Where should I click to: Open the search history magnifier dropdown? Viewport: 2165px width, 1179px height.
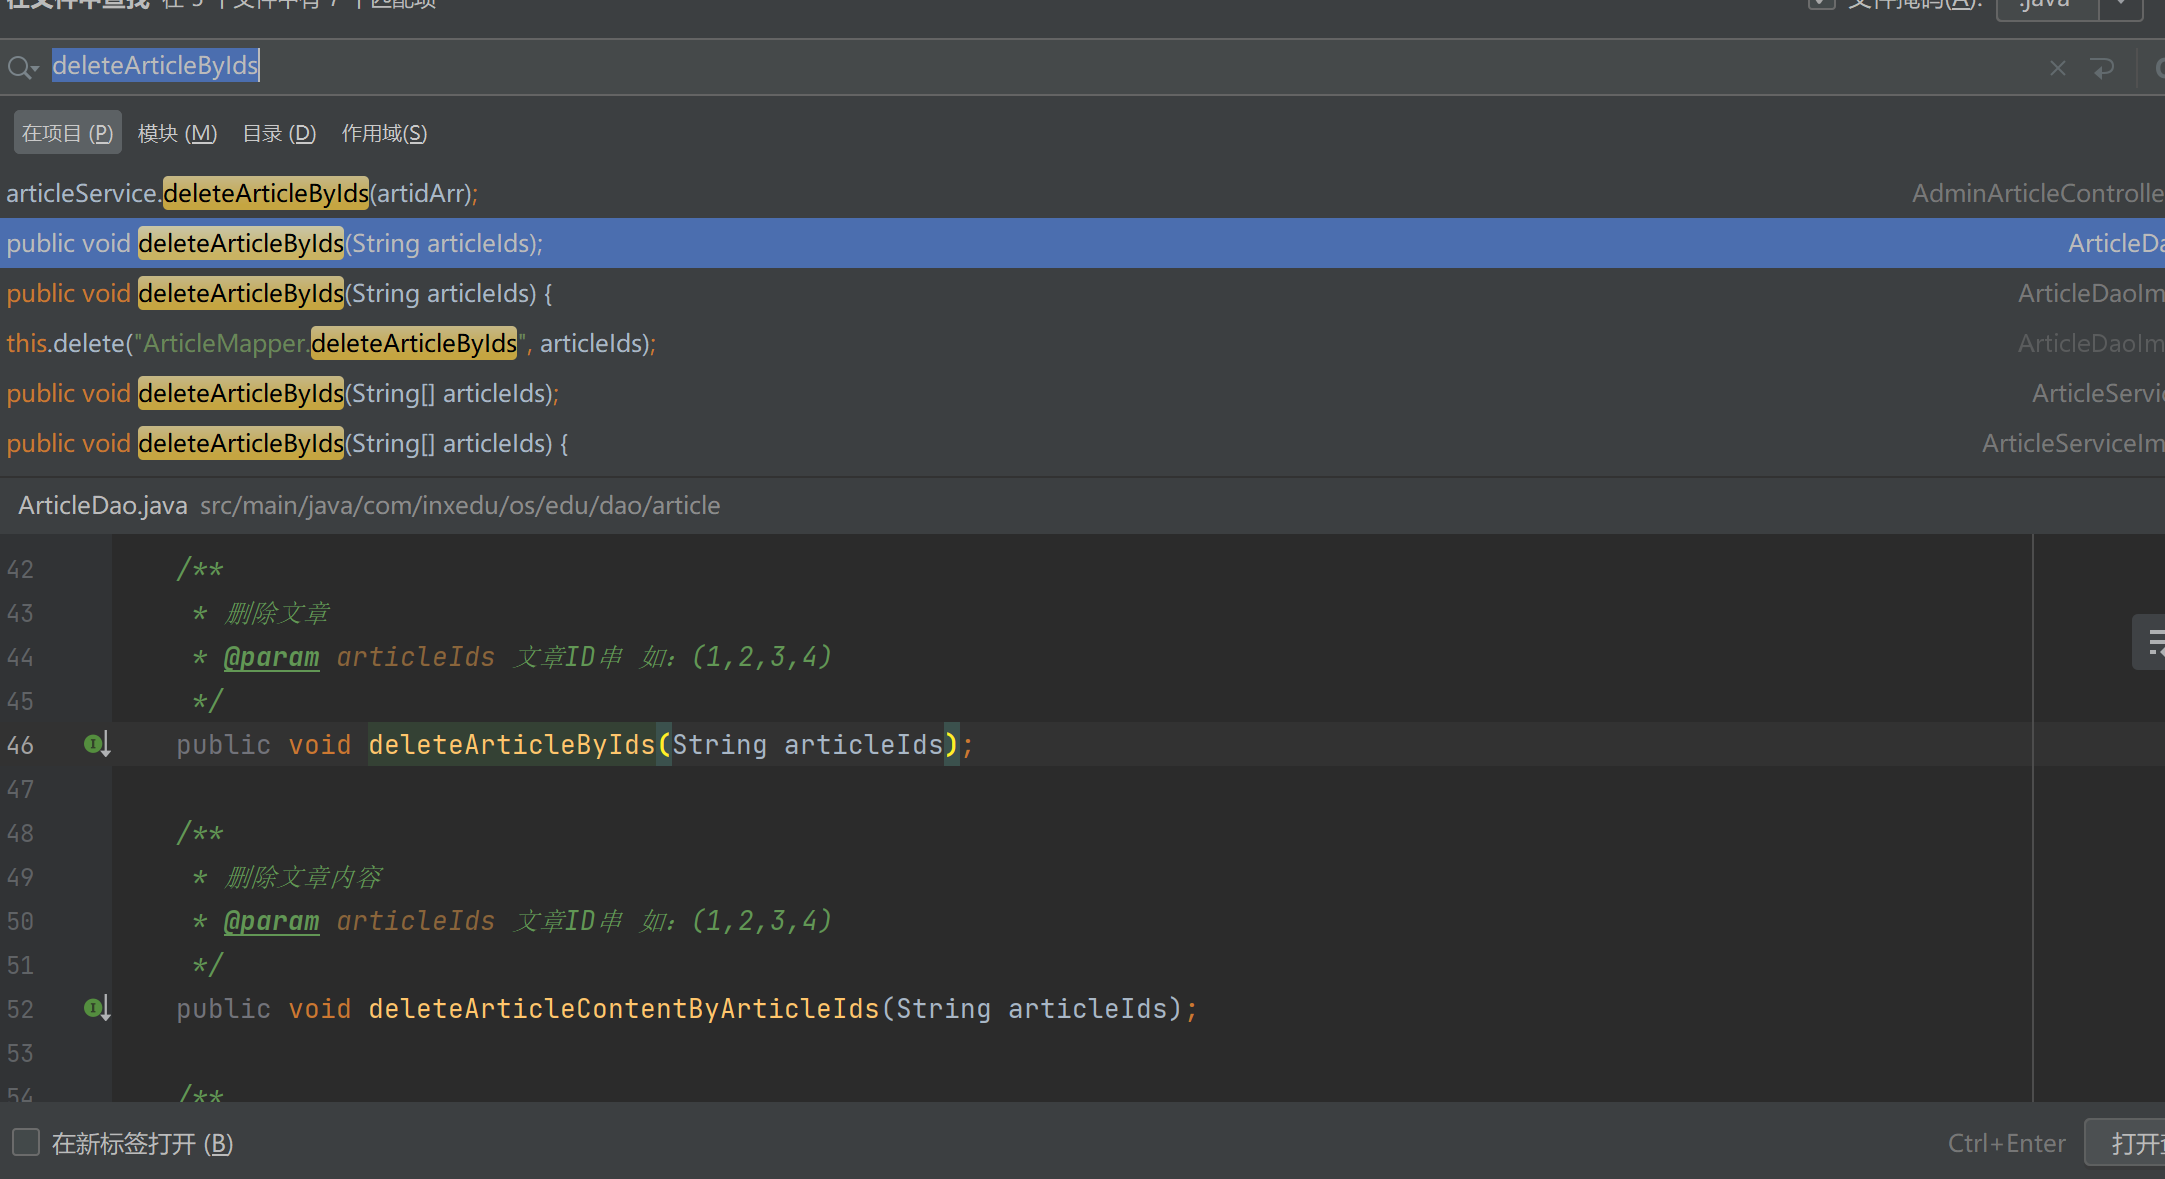[x=22, y=68]
